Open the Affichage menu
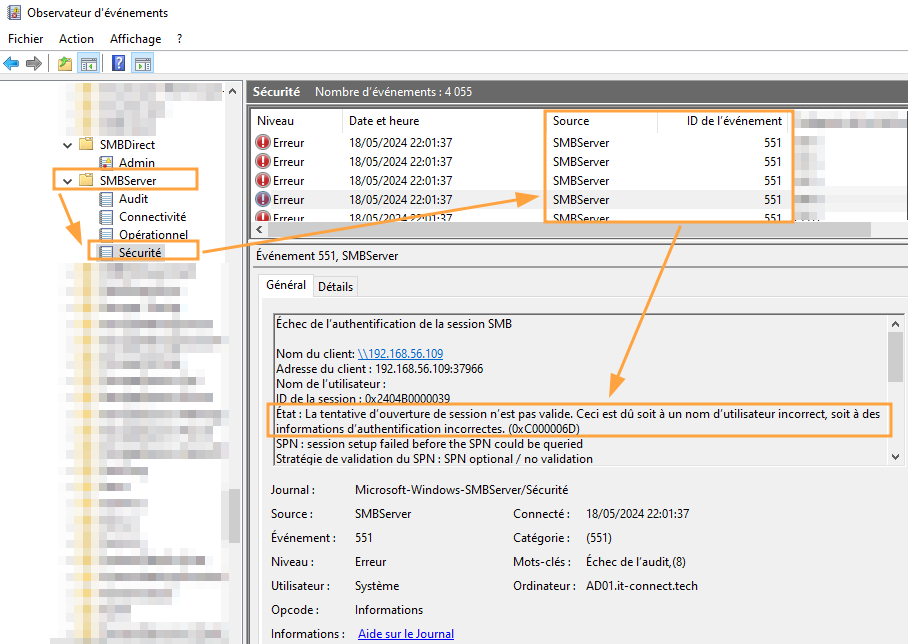The image size is (908, 644). pos(135,39)
